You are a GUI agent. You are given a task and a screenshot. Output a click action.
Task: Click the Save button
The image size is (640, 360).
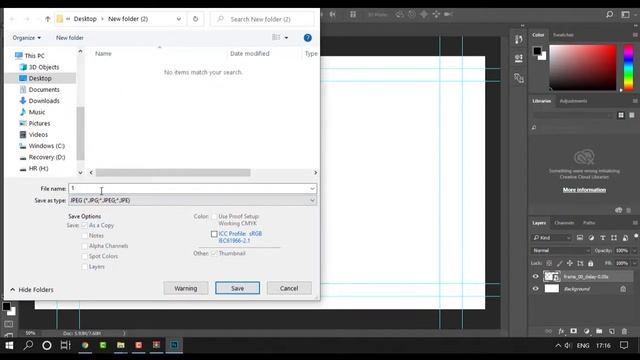click(237, 288)
